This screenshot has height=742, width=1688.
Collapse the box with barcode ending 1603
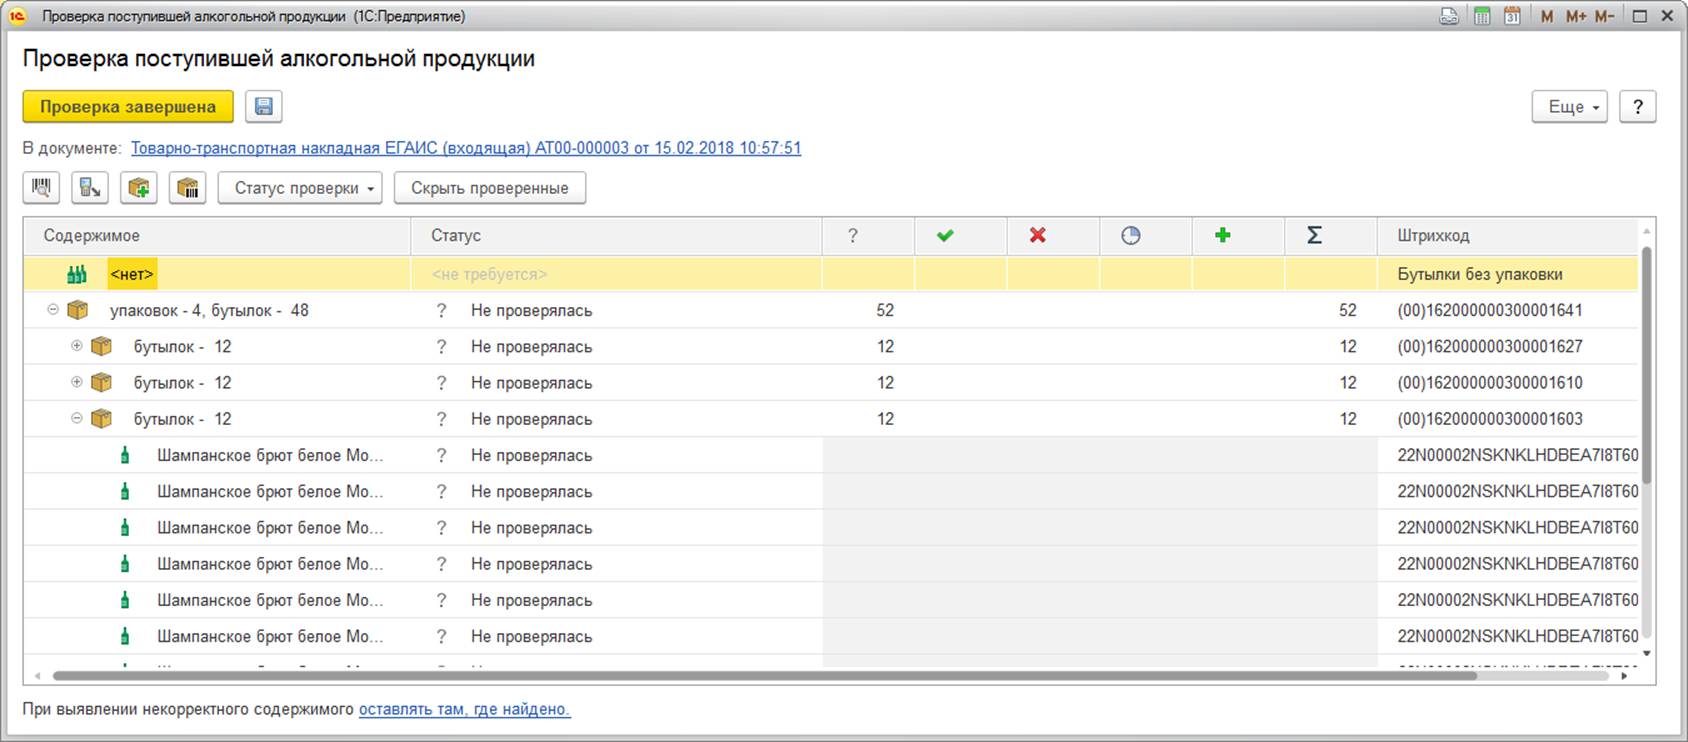tap(77, 419)
